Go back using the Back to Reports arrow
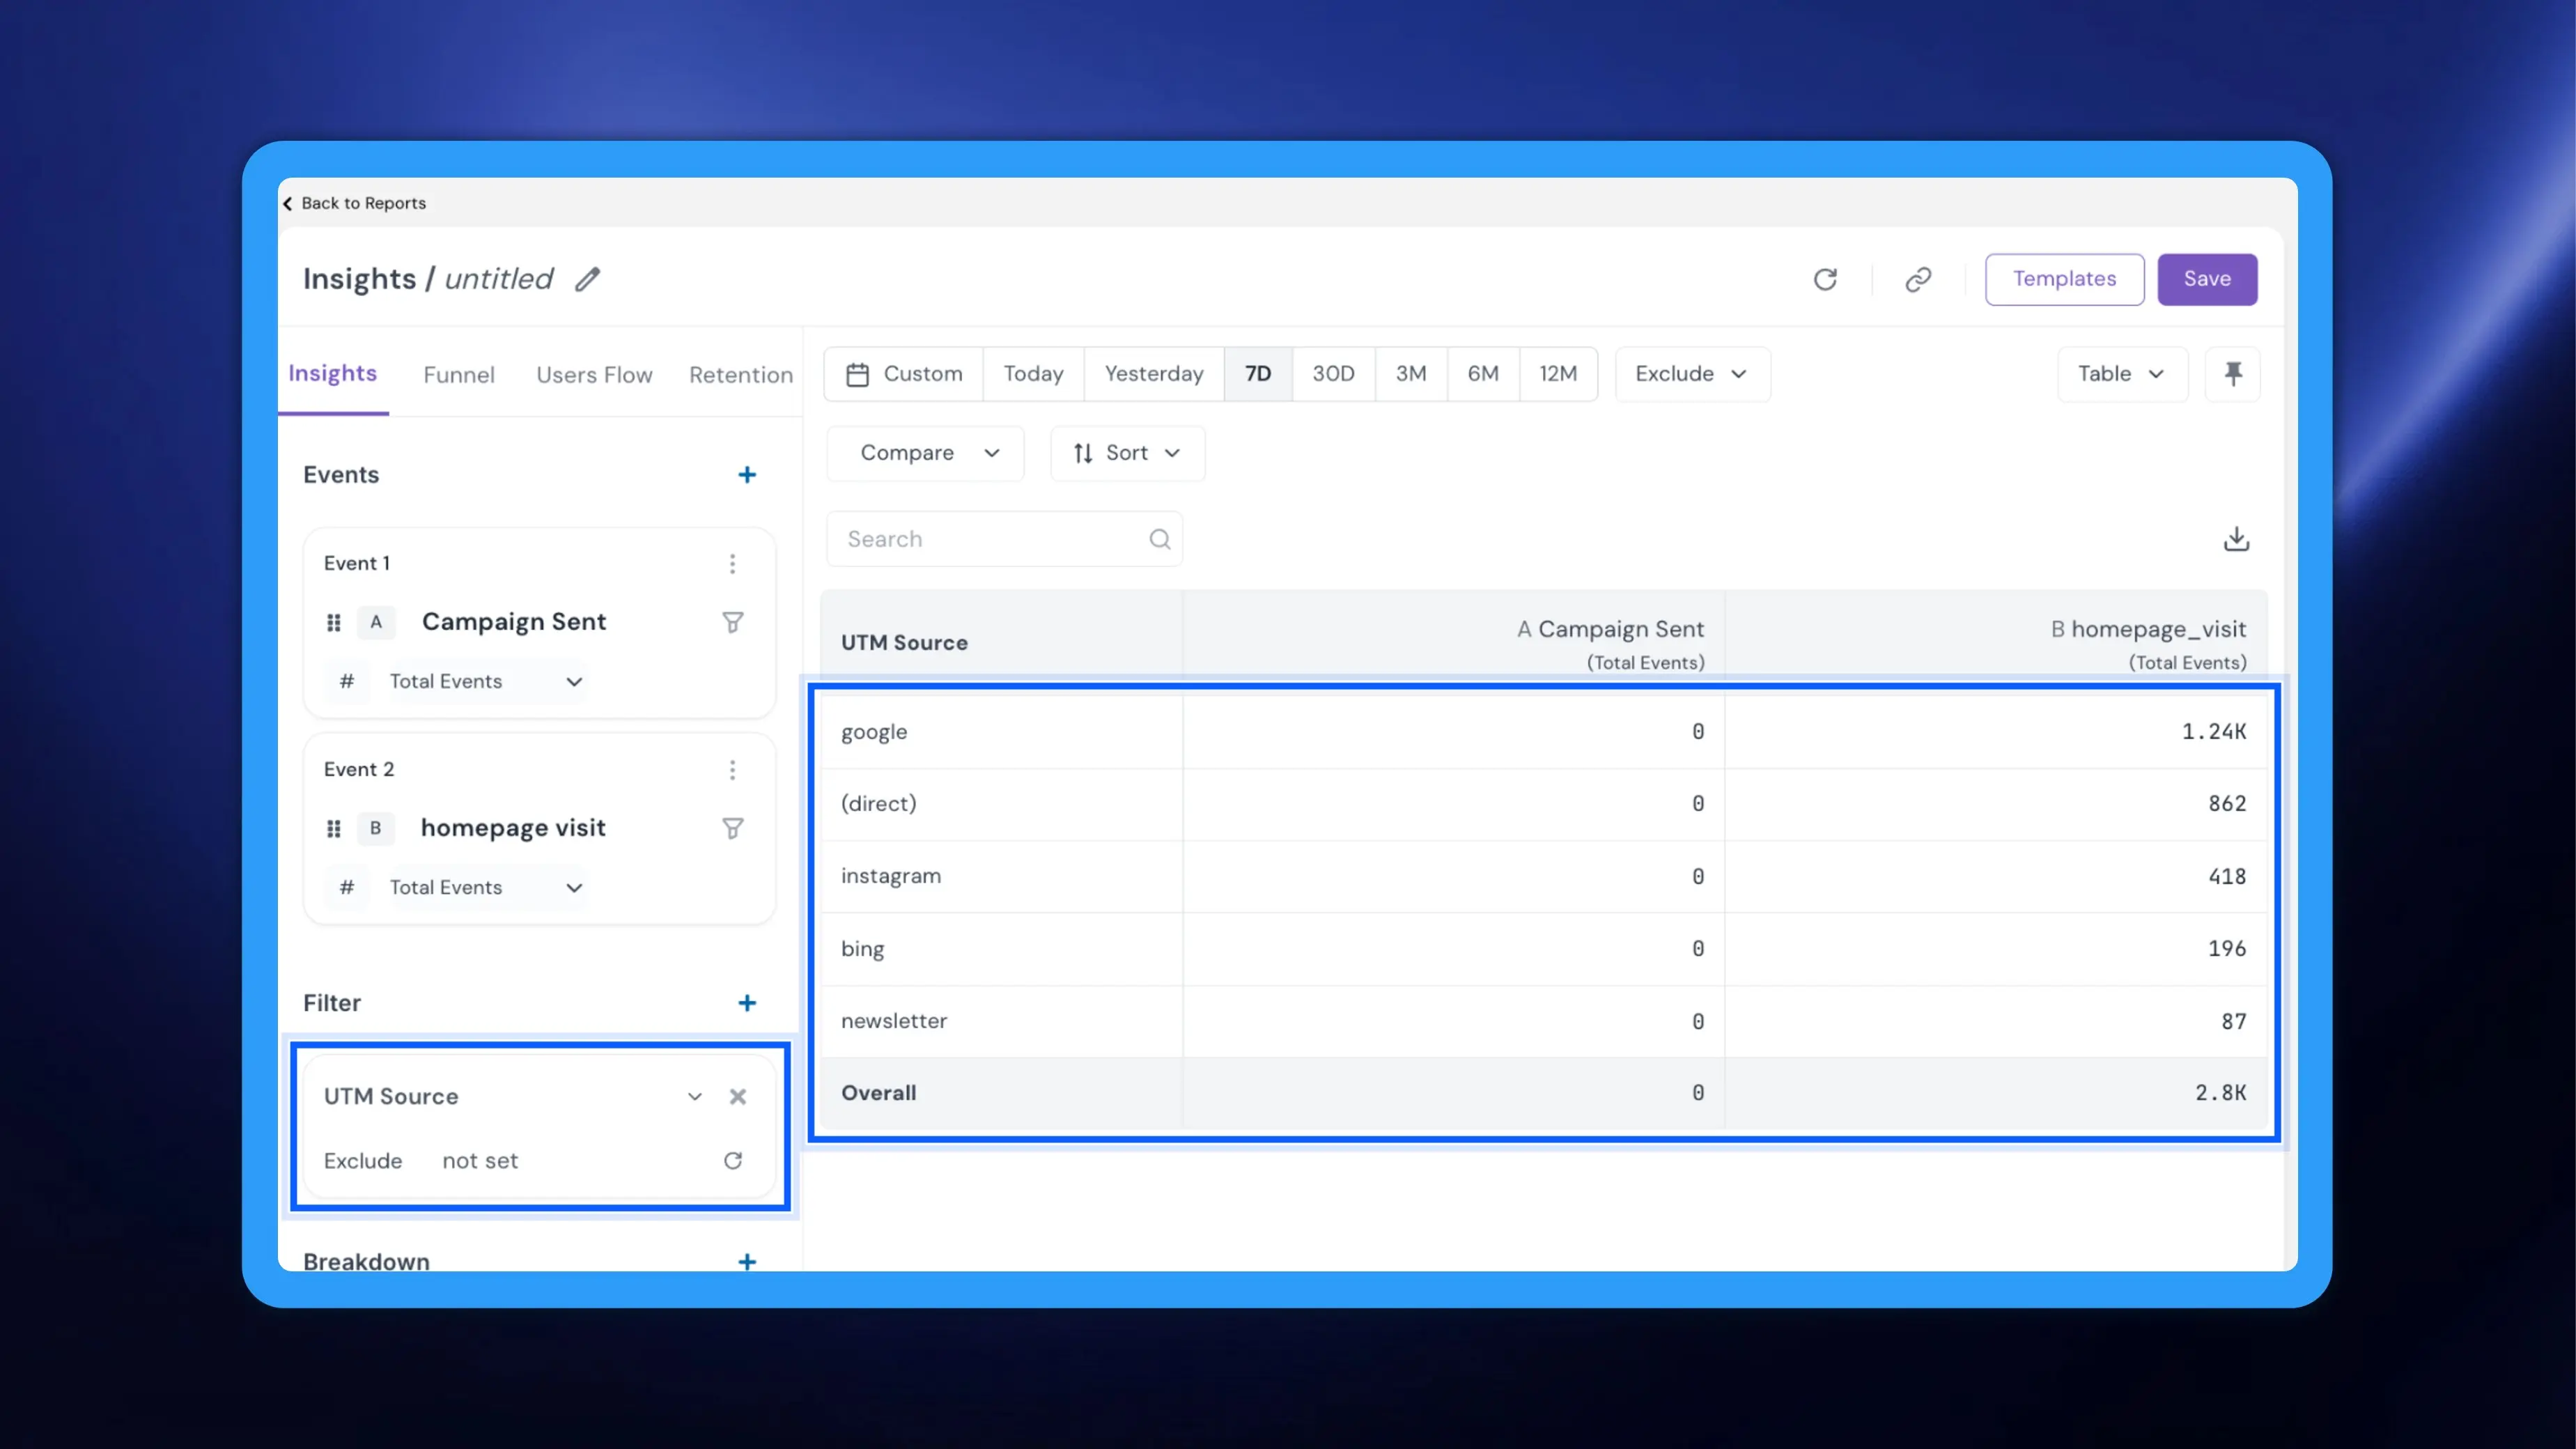The image size is (2576, 1449). click(x=288, y=204)
